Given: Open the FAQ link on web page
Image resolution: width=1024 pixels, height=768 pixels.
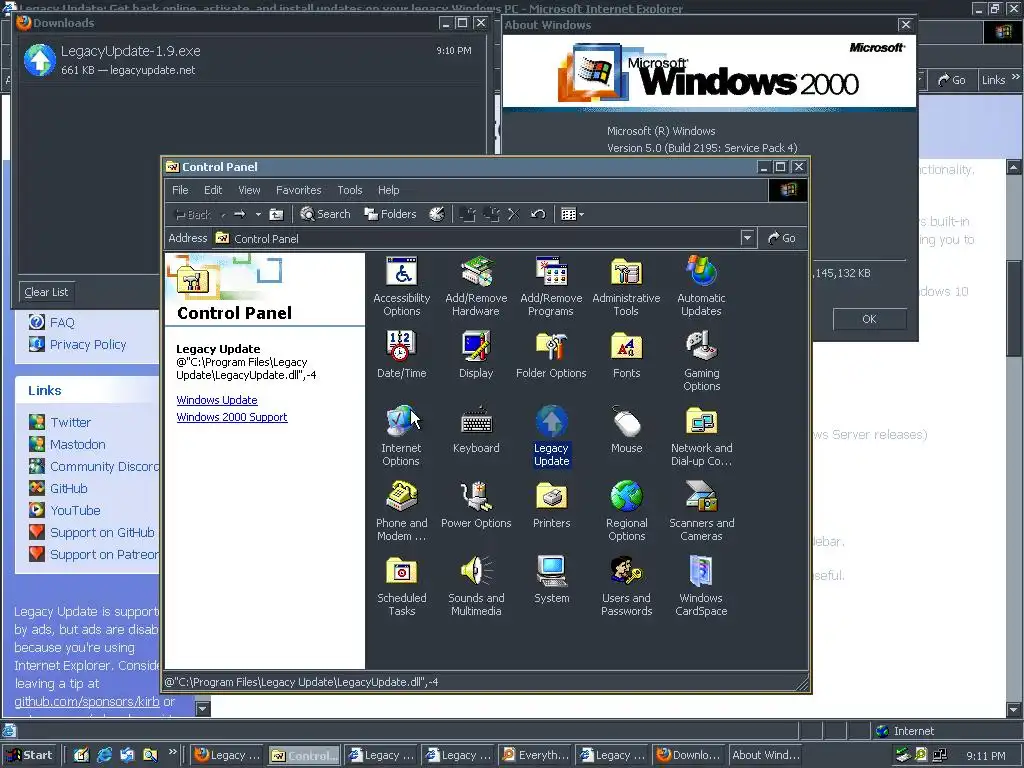Looking at the screenshot, I should tap(62, 322).
